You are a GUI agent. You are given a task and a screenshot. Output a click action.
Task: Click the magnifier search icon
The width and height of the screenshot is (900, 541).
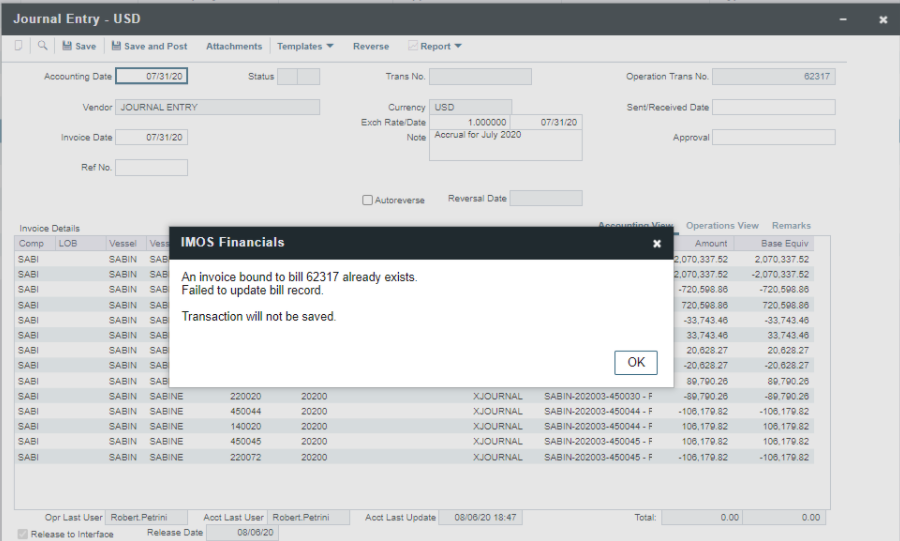click(43, 46)
